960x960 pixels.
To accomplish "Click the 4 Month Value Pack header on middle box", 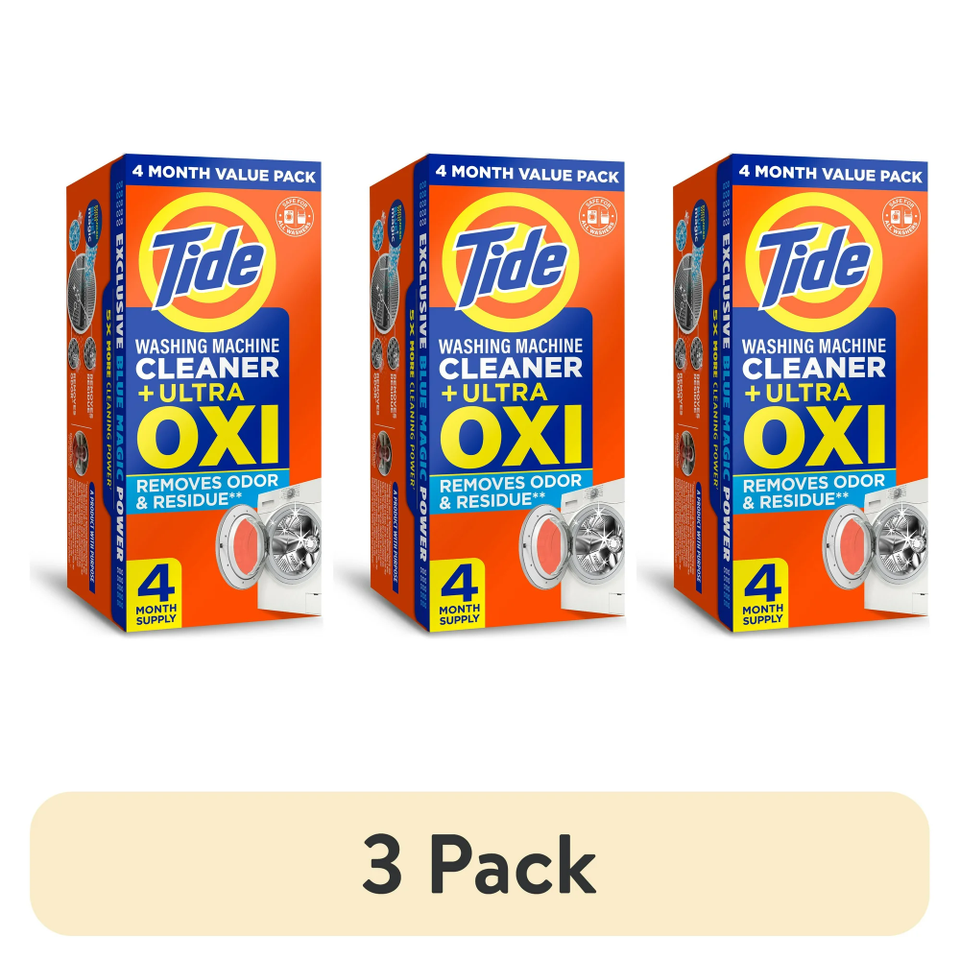I will (527, 173).
